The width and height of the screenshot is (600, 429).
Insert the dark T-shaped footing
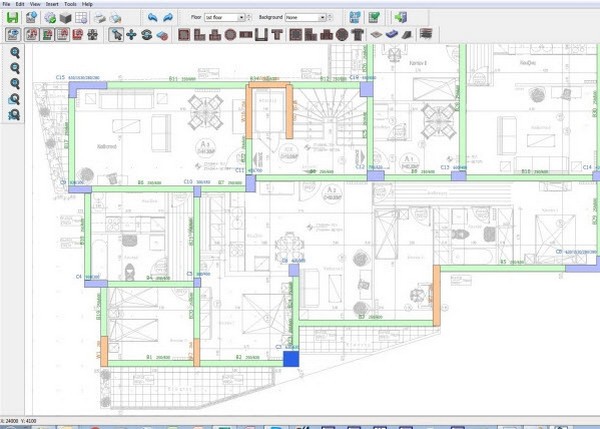[358, 35]
